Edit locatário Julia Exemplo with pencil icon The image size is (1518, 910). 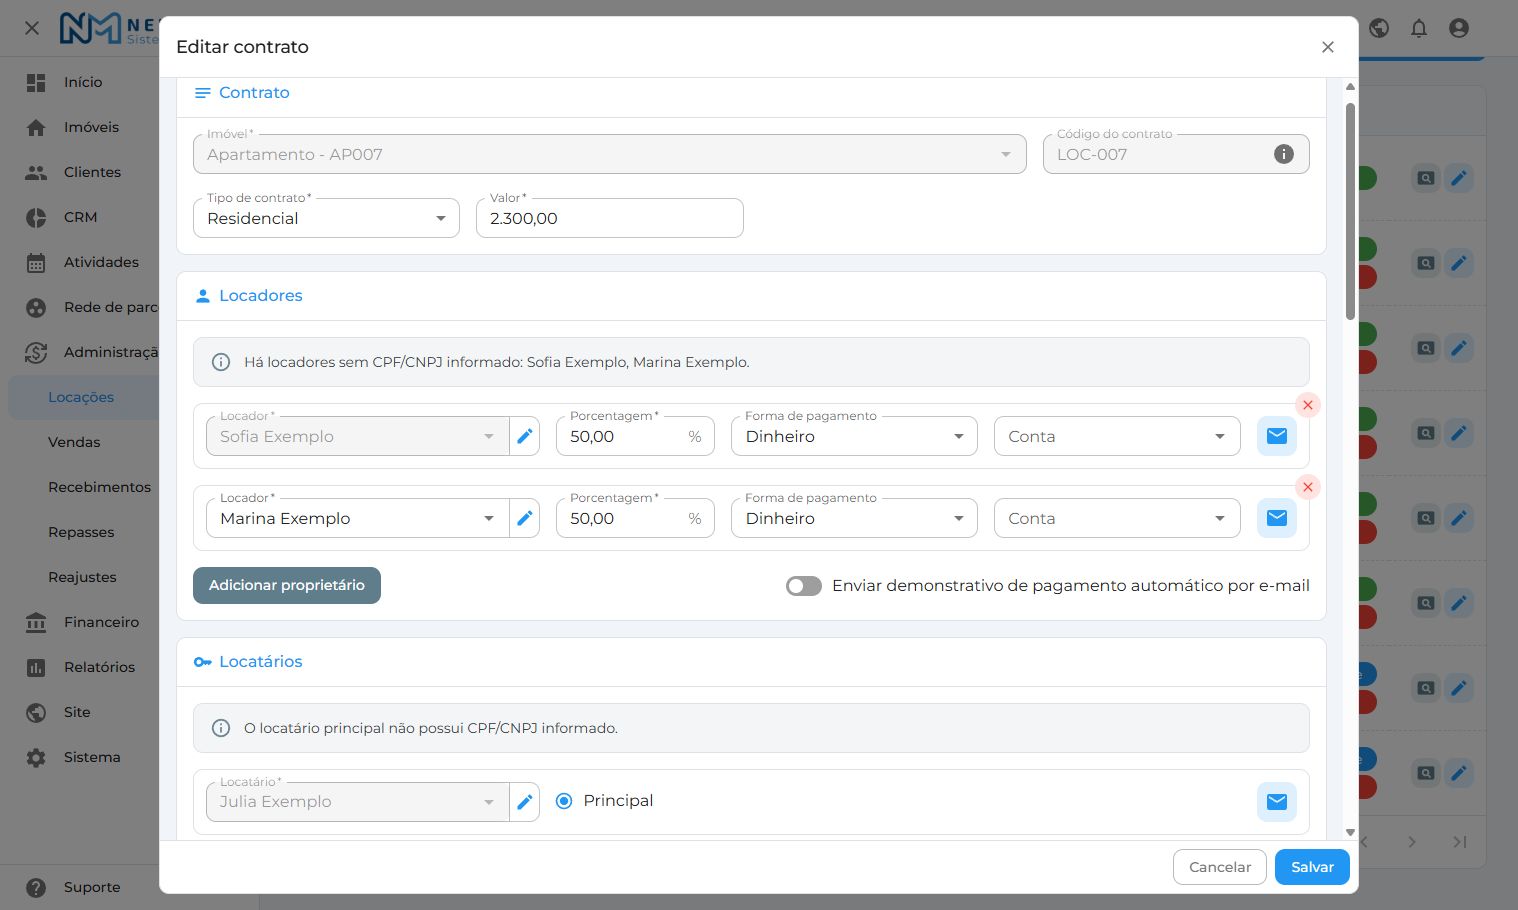tap(525, 801)
